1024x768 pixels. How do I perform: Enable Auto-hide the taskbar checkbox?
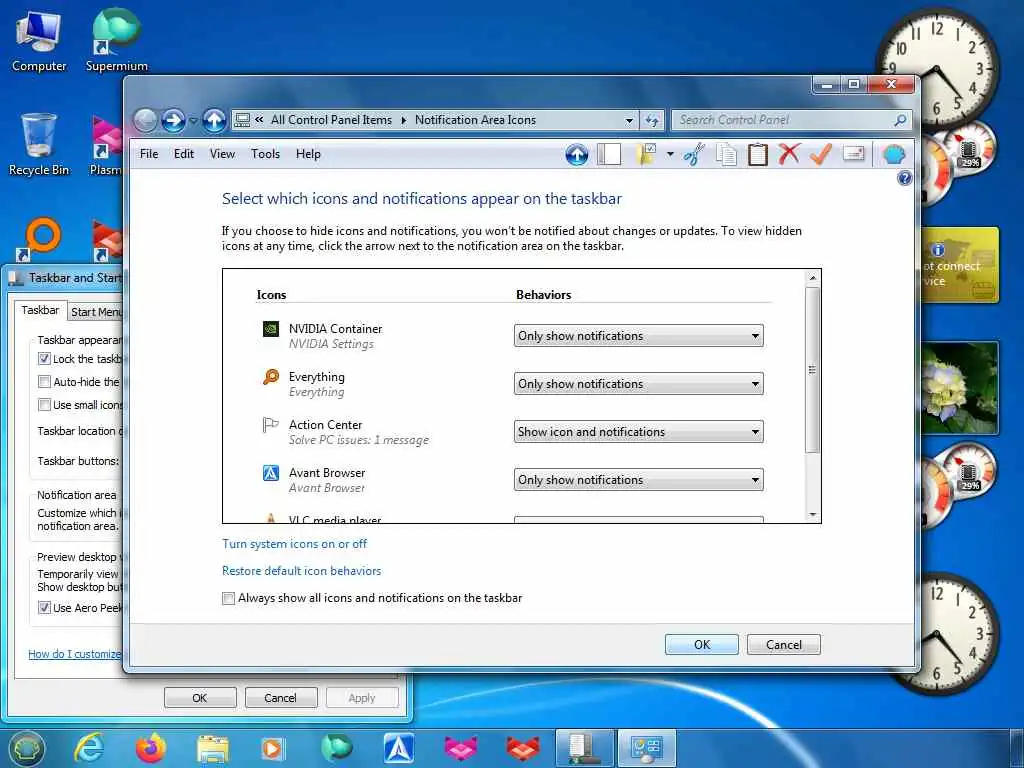click(44, 381)
